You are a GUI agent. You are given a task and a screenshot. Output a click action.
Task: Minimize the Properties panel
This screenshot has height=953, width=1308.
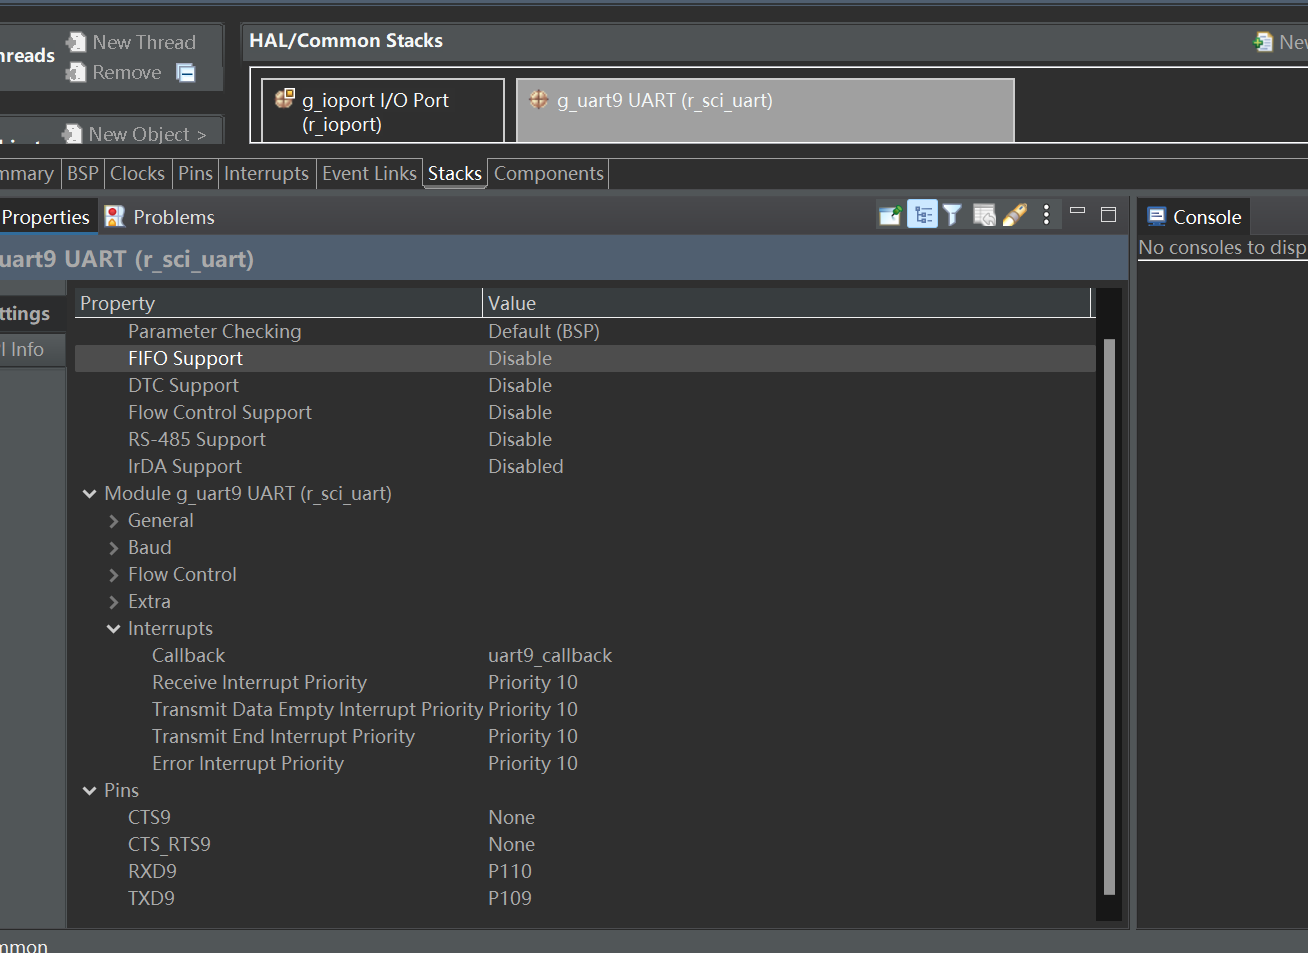click(x=1077, y=211)
